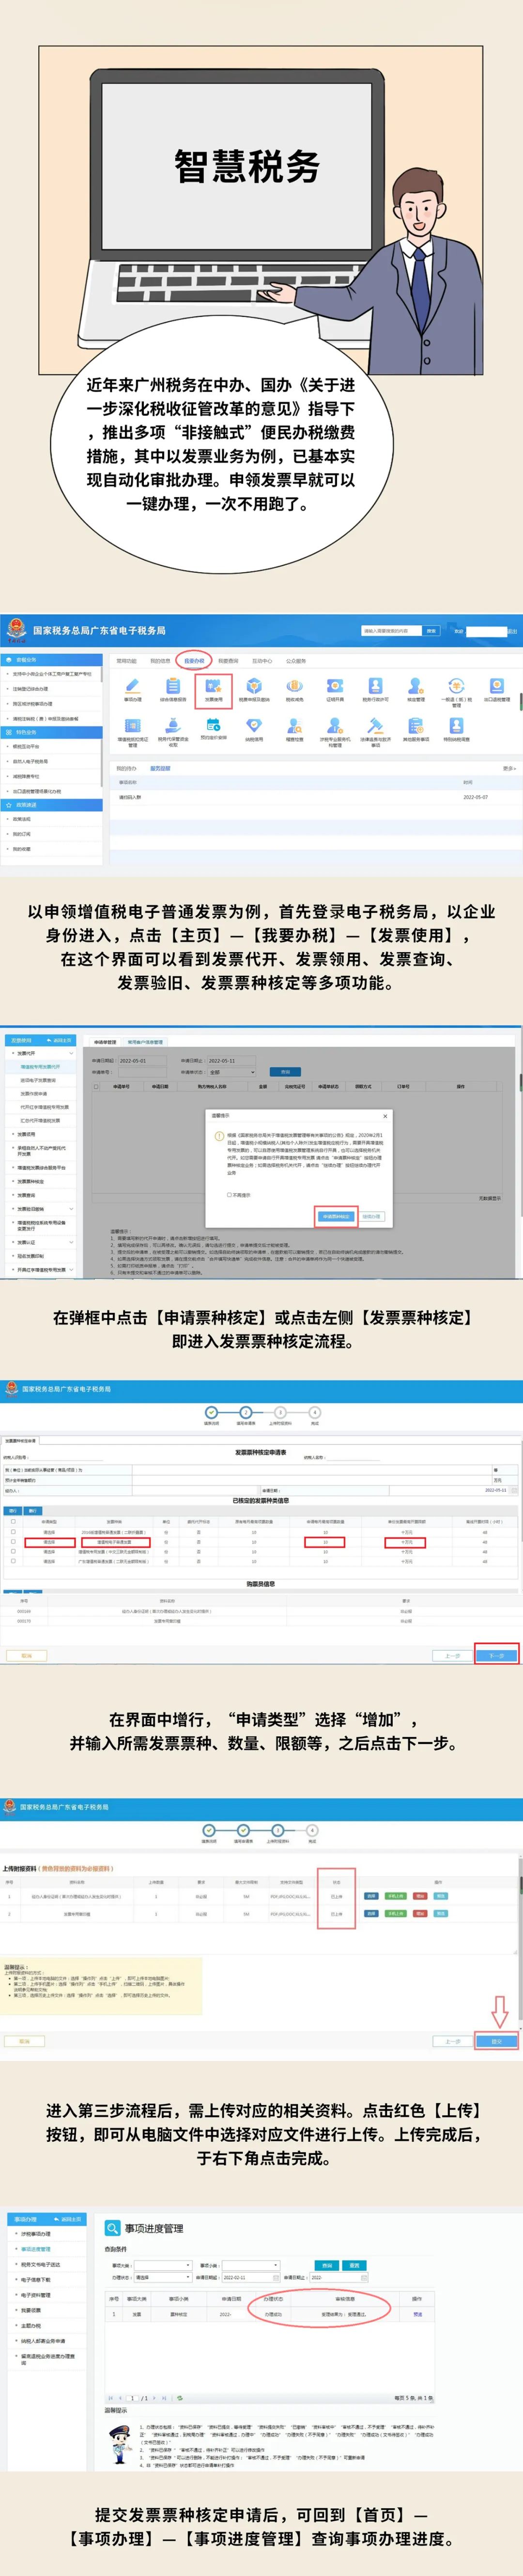Tick the select-all checkbox in the 申请单管理 table header
This screenshot has width=523, height=2576.
[96, 1086]
